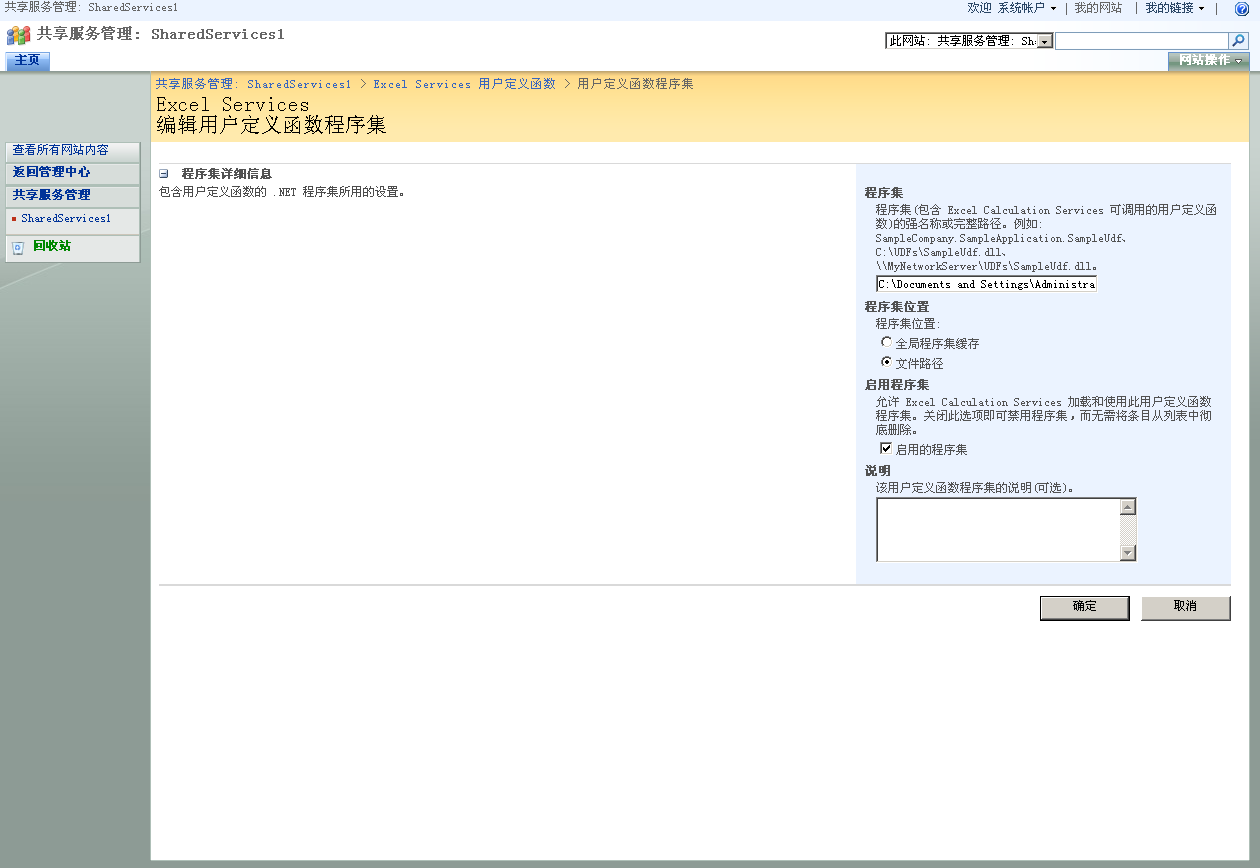Screen dimensions: 1260x868
Task: Switch to the 主页 tab
Action: point(28,61)
